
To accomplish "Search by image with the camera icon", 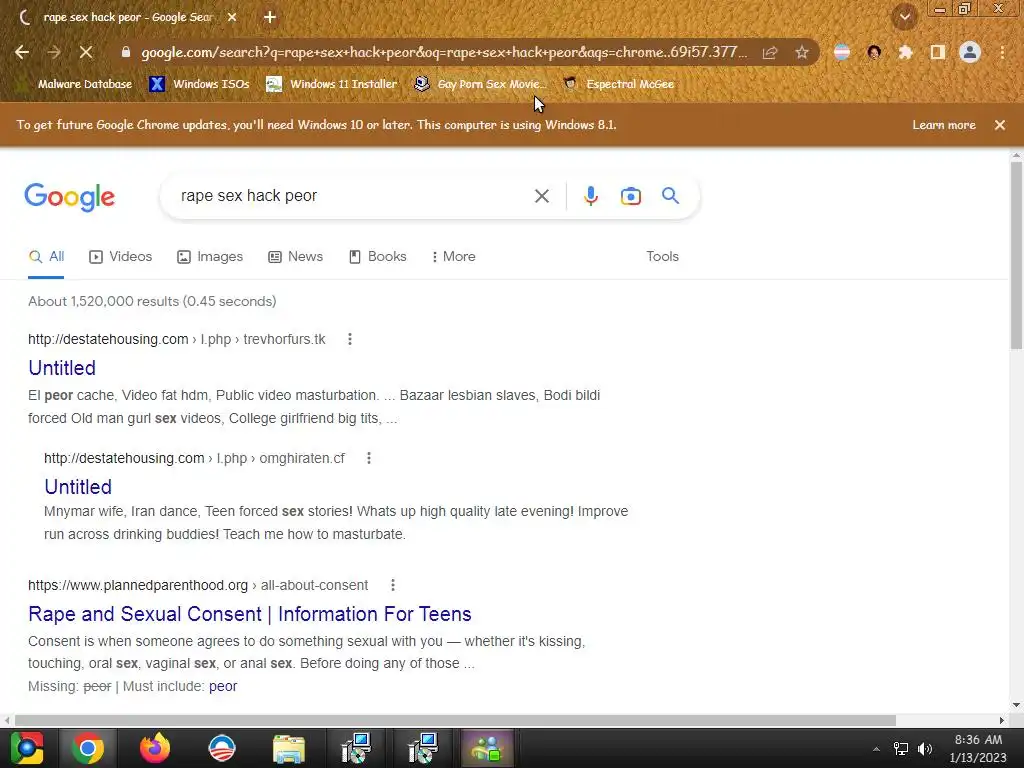I will point(630,196).
